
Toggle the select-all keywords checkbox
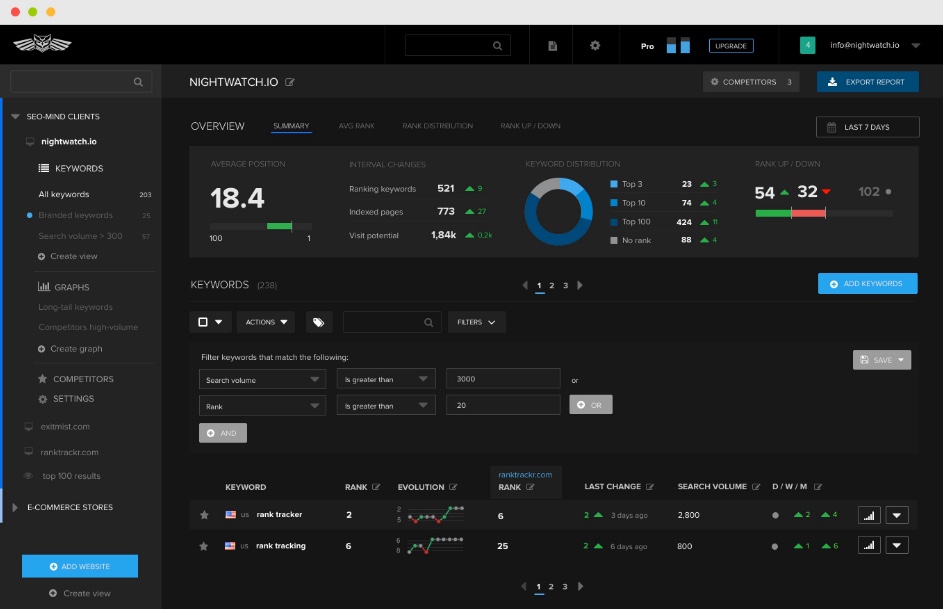tap(203, 322)
